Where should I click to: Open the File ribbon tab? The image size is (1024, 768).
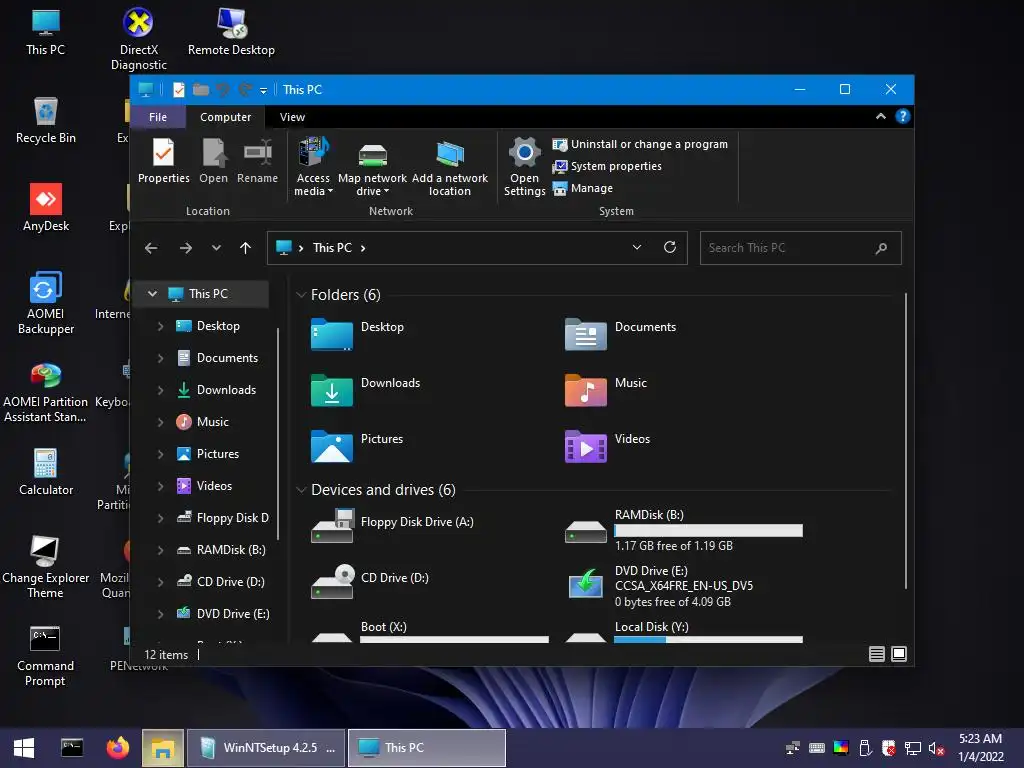pos(158,117)
